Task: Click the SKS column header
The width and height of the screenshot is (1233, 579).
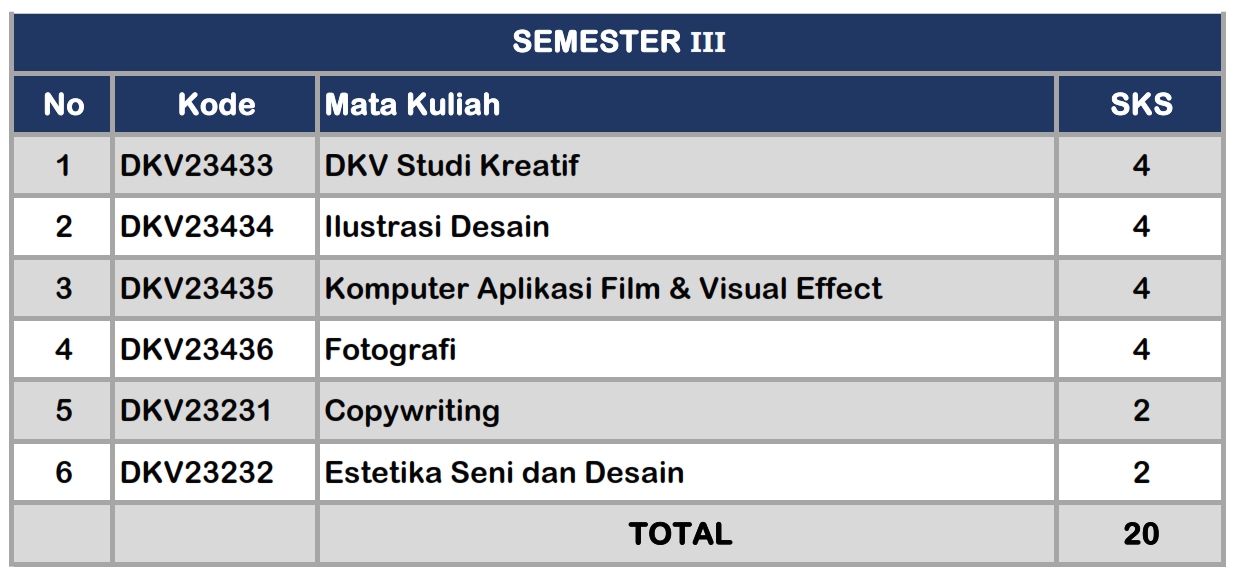Action: click(1141, 104)
